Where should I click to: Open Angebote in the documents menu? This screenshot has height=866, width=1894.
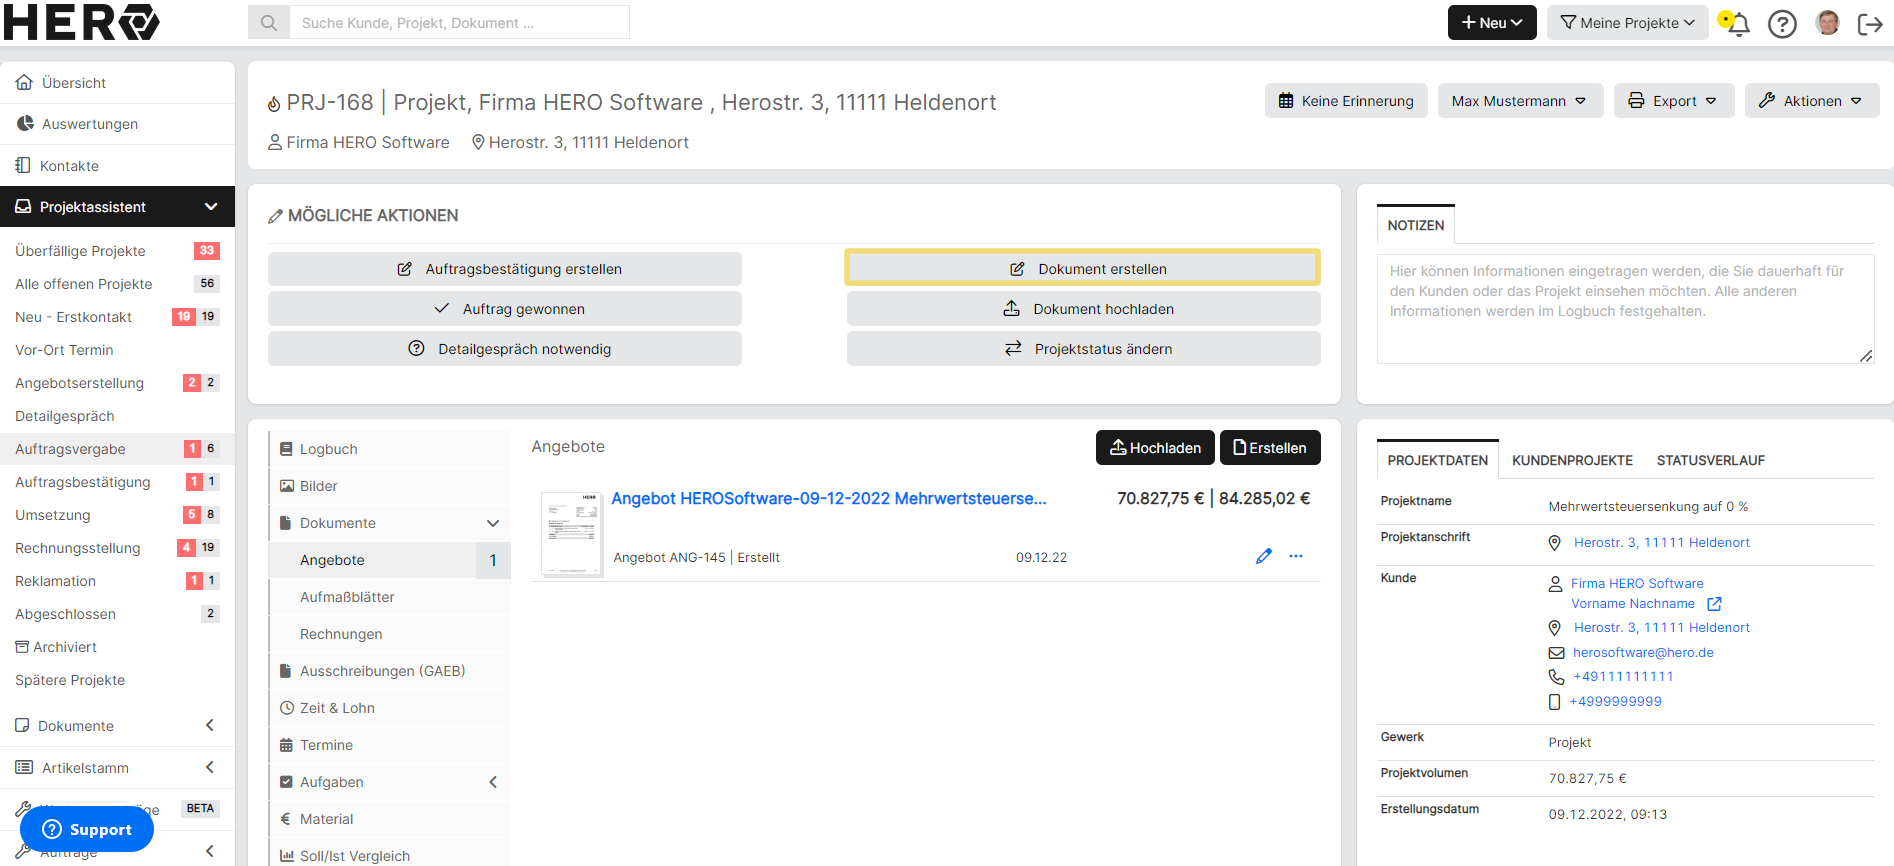(x=390, y=560)
